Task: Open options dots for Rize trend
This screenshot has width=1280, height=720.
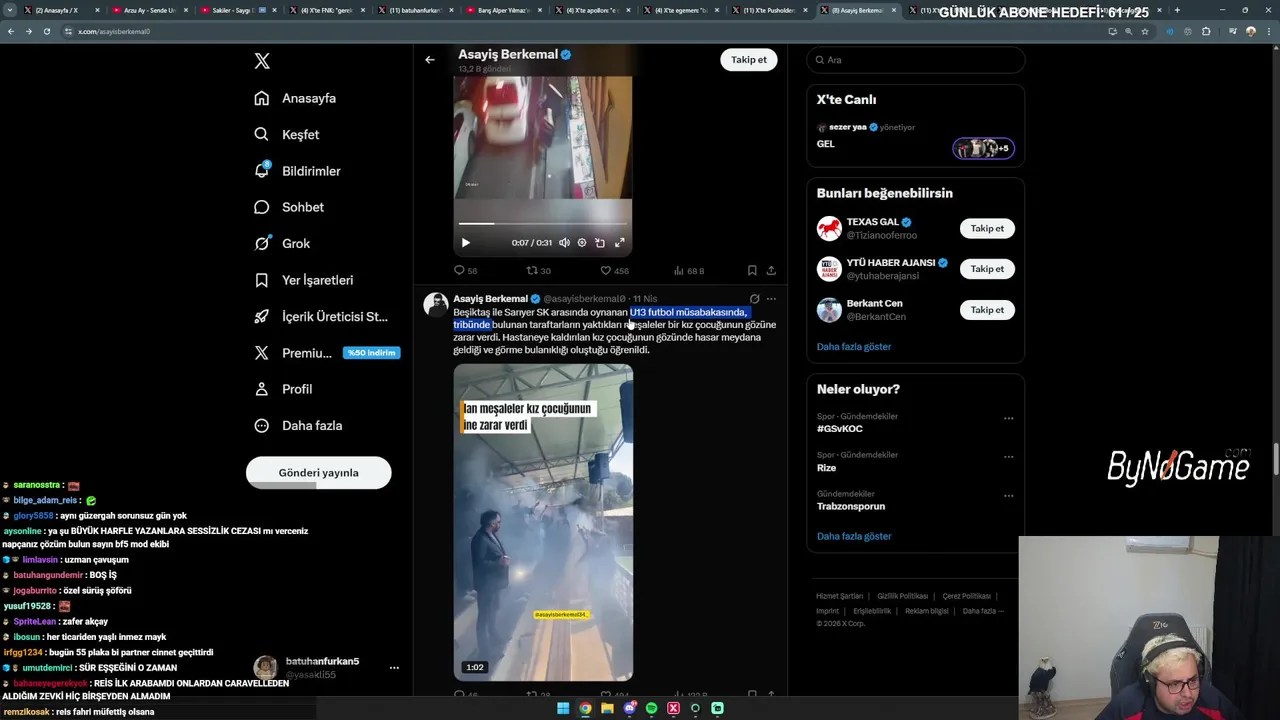Action: 1008,457
